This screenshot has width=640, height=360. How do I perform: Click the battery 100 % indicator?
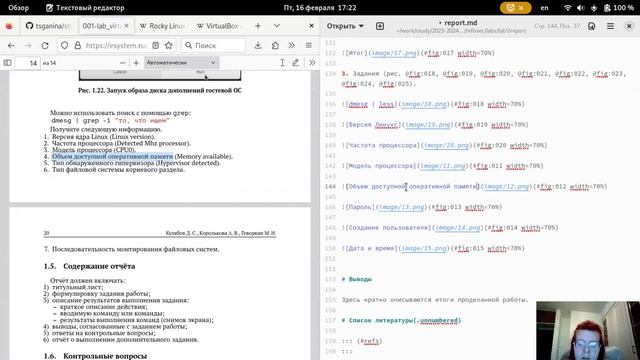click(x=619, y=7)
